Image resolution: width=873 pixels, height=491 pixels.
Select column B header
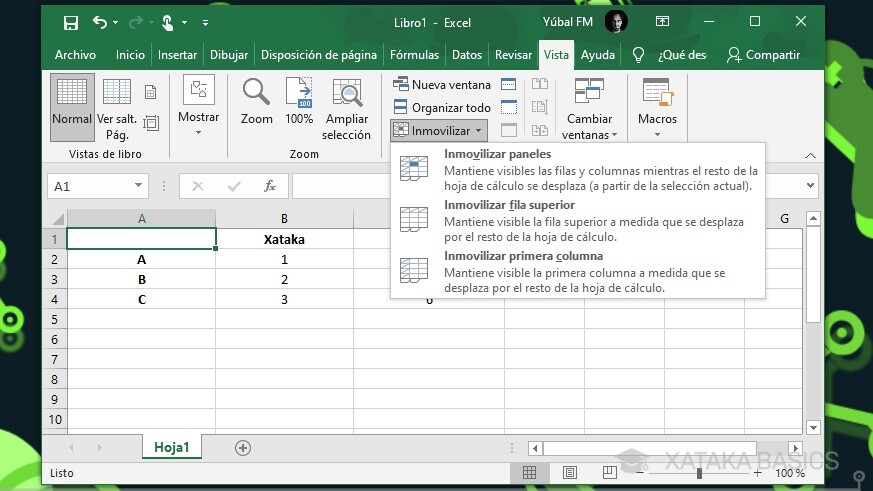point(284,218)
